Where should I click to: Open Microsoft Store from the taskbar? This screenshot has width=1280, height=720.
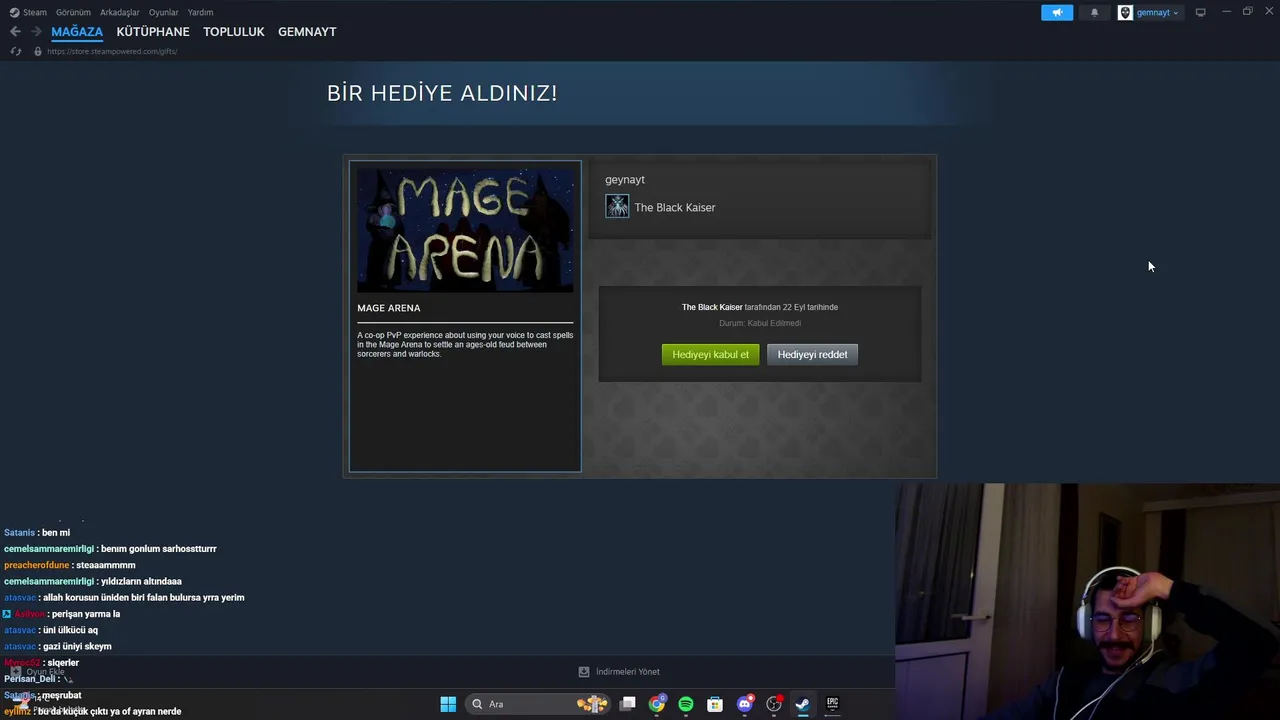pos(715,704)
